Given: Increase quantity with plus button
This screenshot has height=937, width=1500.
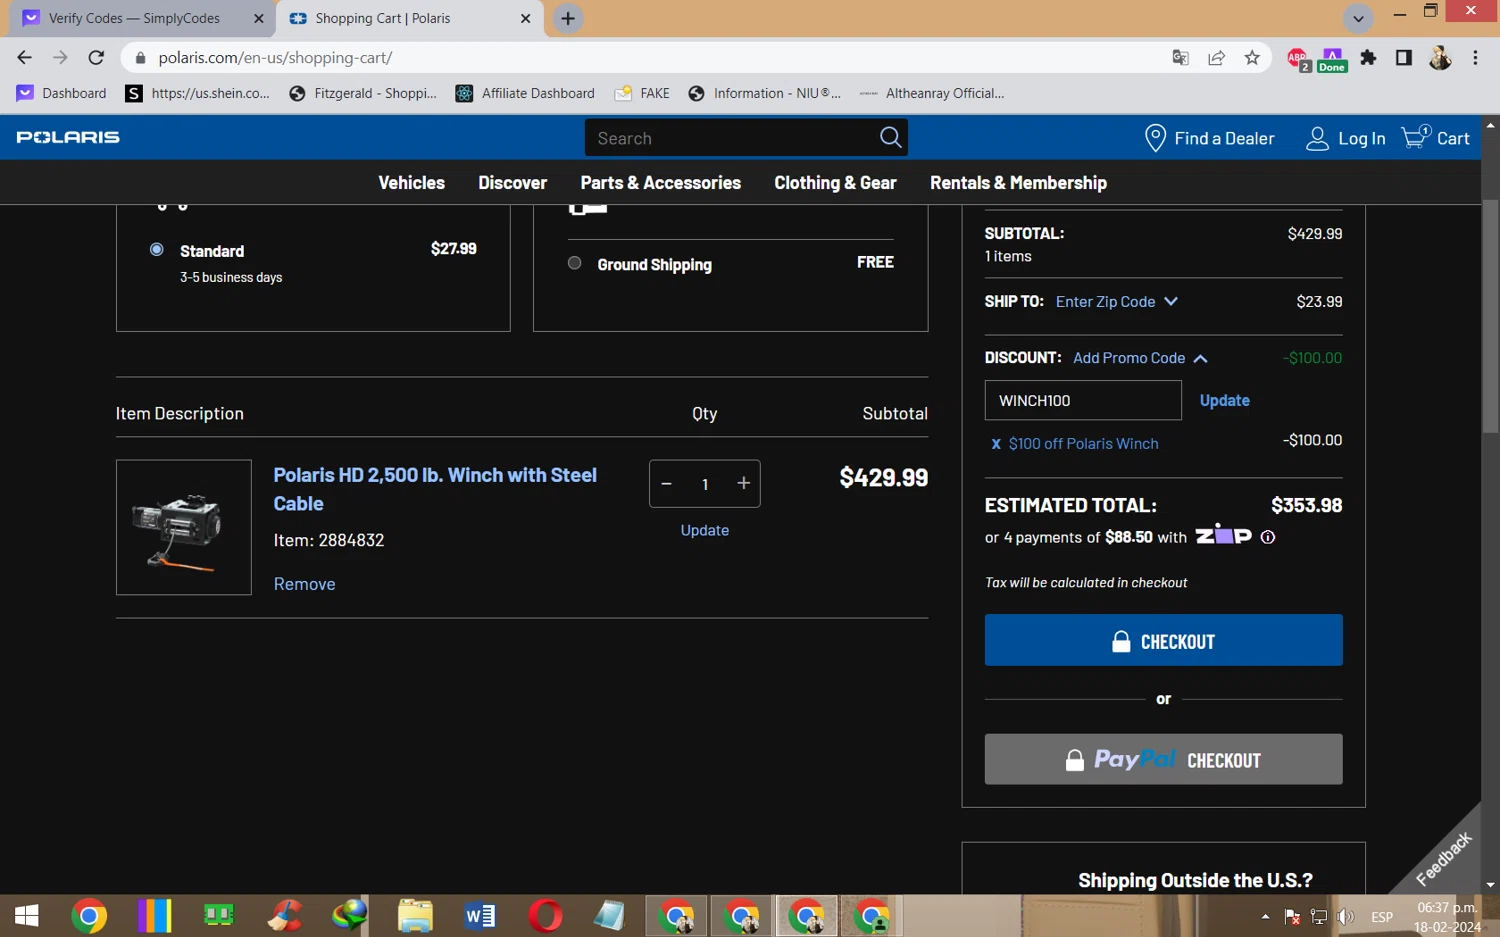Looking at the screenshot, I should click(743, 484).
